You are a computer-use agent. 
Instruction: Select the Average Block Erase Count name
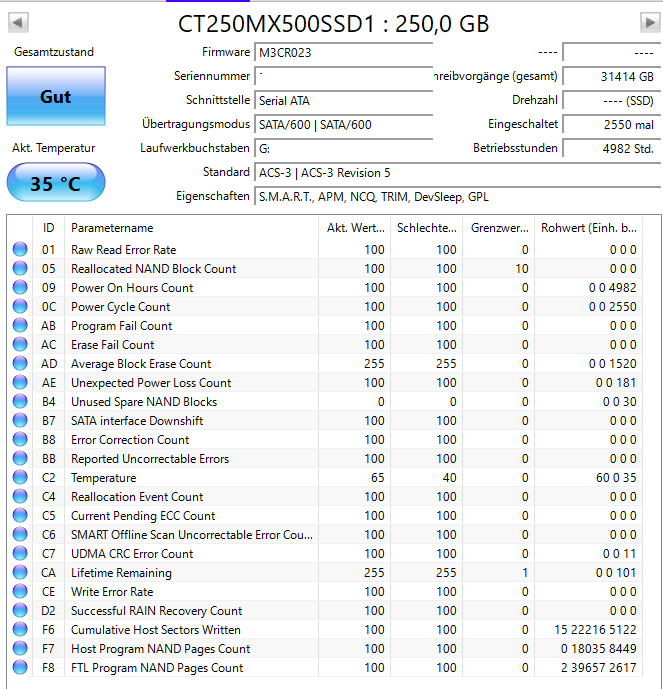coord(141,364)
